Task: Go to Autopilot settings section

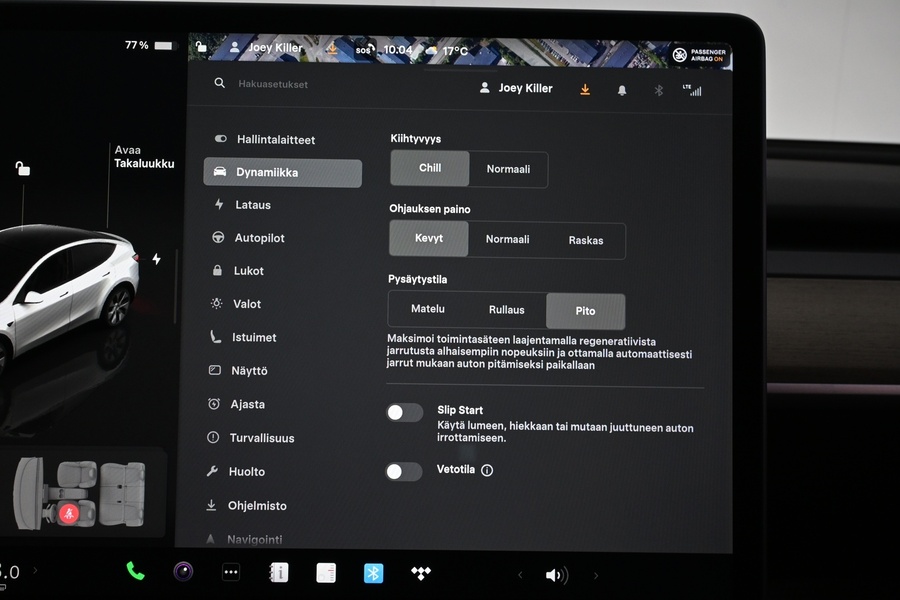Action: [259, 238]
